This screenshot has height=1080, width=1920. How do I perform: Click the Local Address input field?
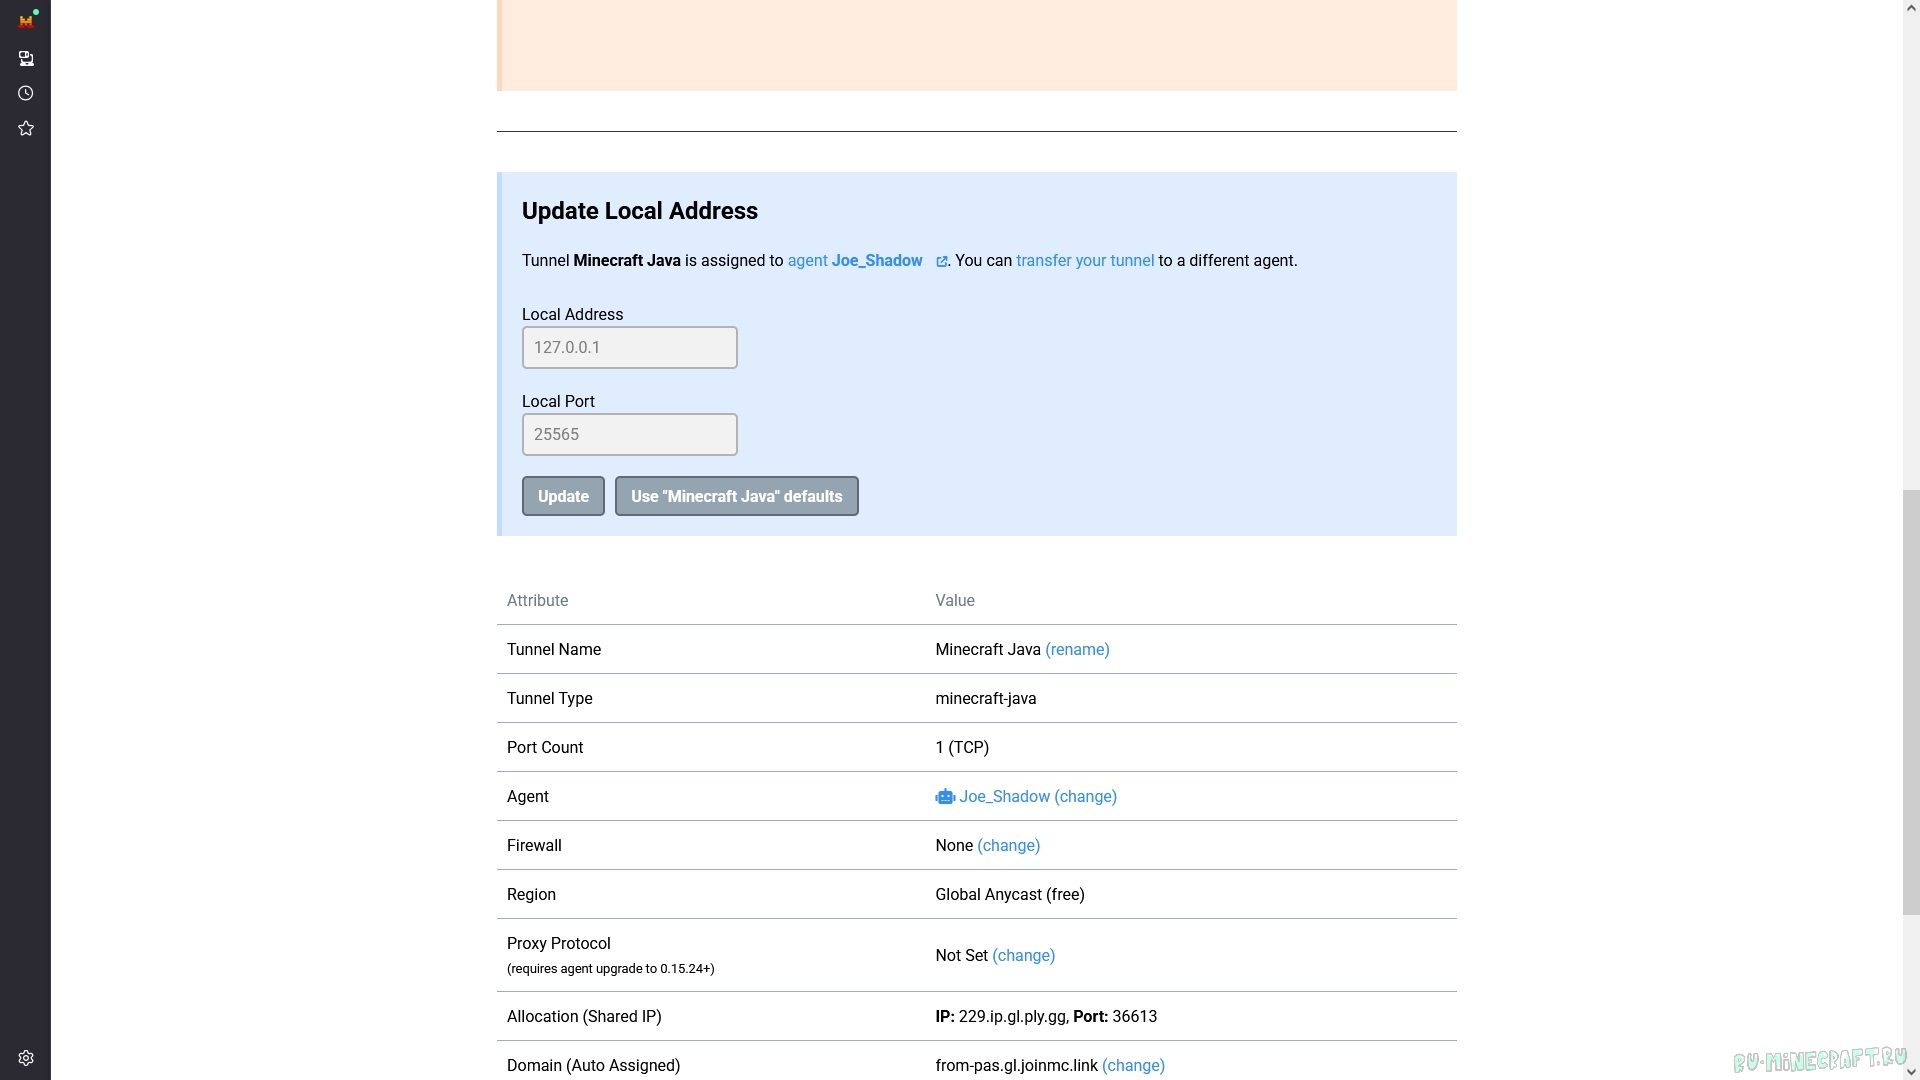pyautogui.click(x=629, y=347)
